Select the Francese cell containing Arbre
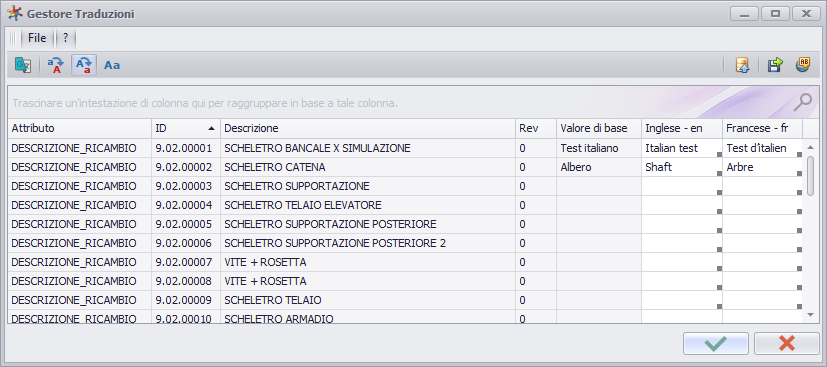Viewport: 827px width, 367px height. point(763,167)
